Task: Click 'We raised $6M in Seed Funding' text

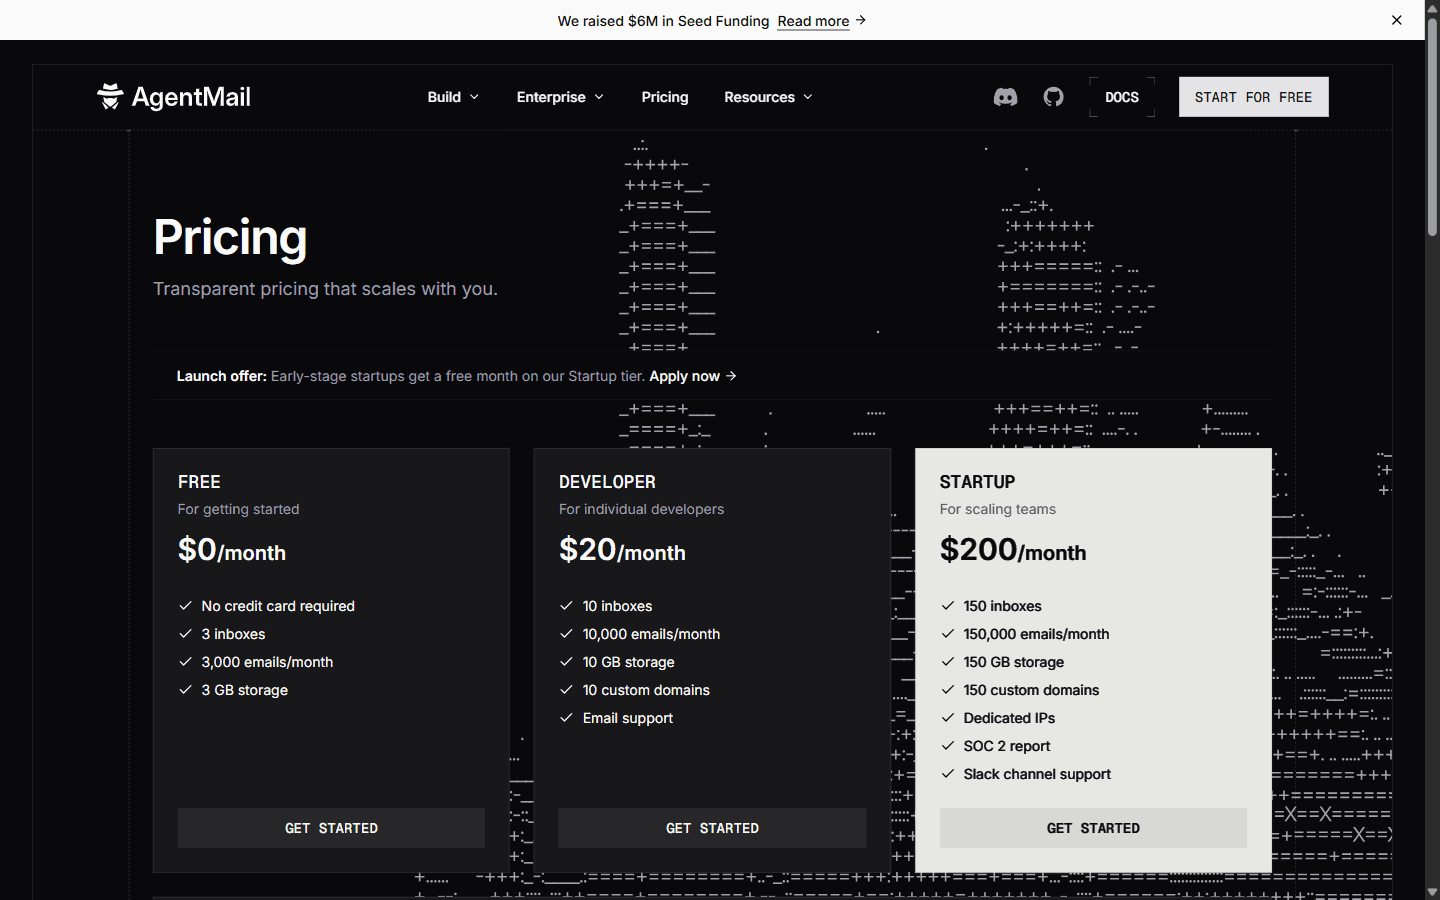Action: pyautogui.click(x=663, y=21)
